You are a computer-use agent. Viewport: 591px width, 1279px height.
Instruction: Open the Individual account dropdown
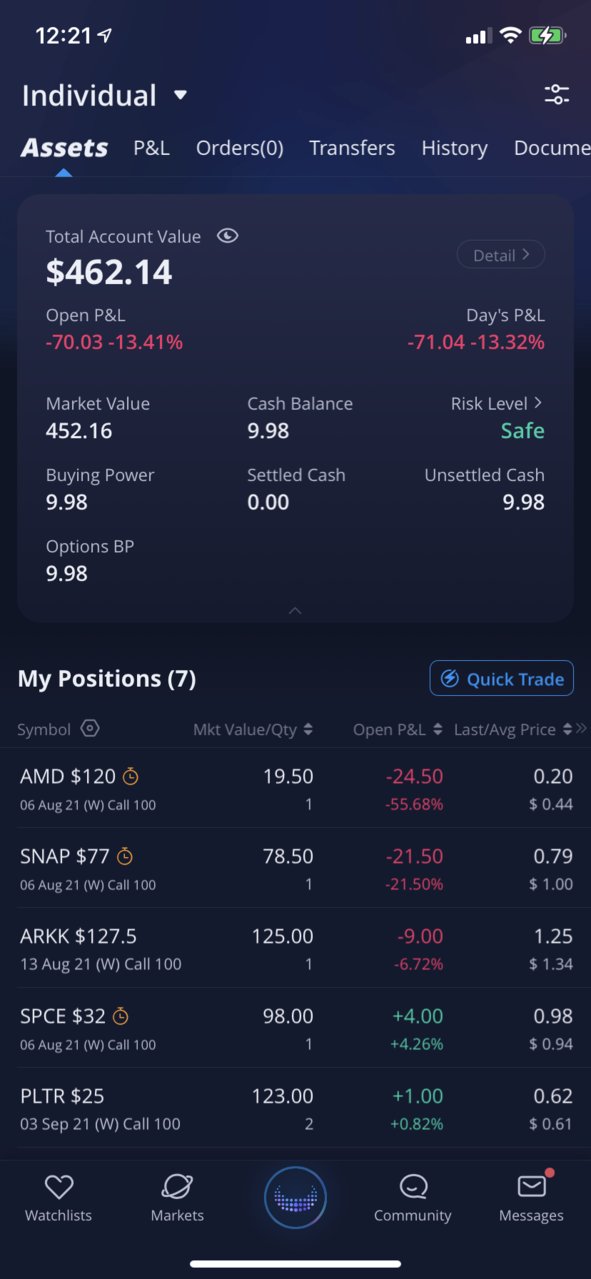tap(105, 96)
